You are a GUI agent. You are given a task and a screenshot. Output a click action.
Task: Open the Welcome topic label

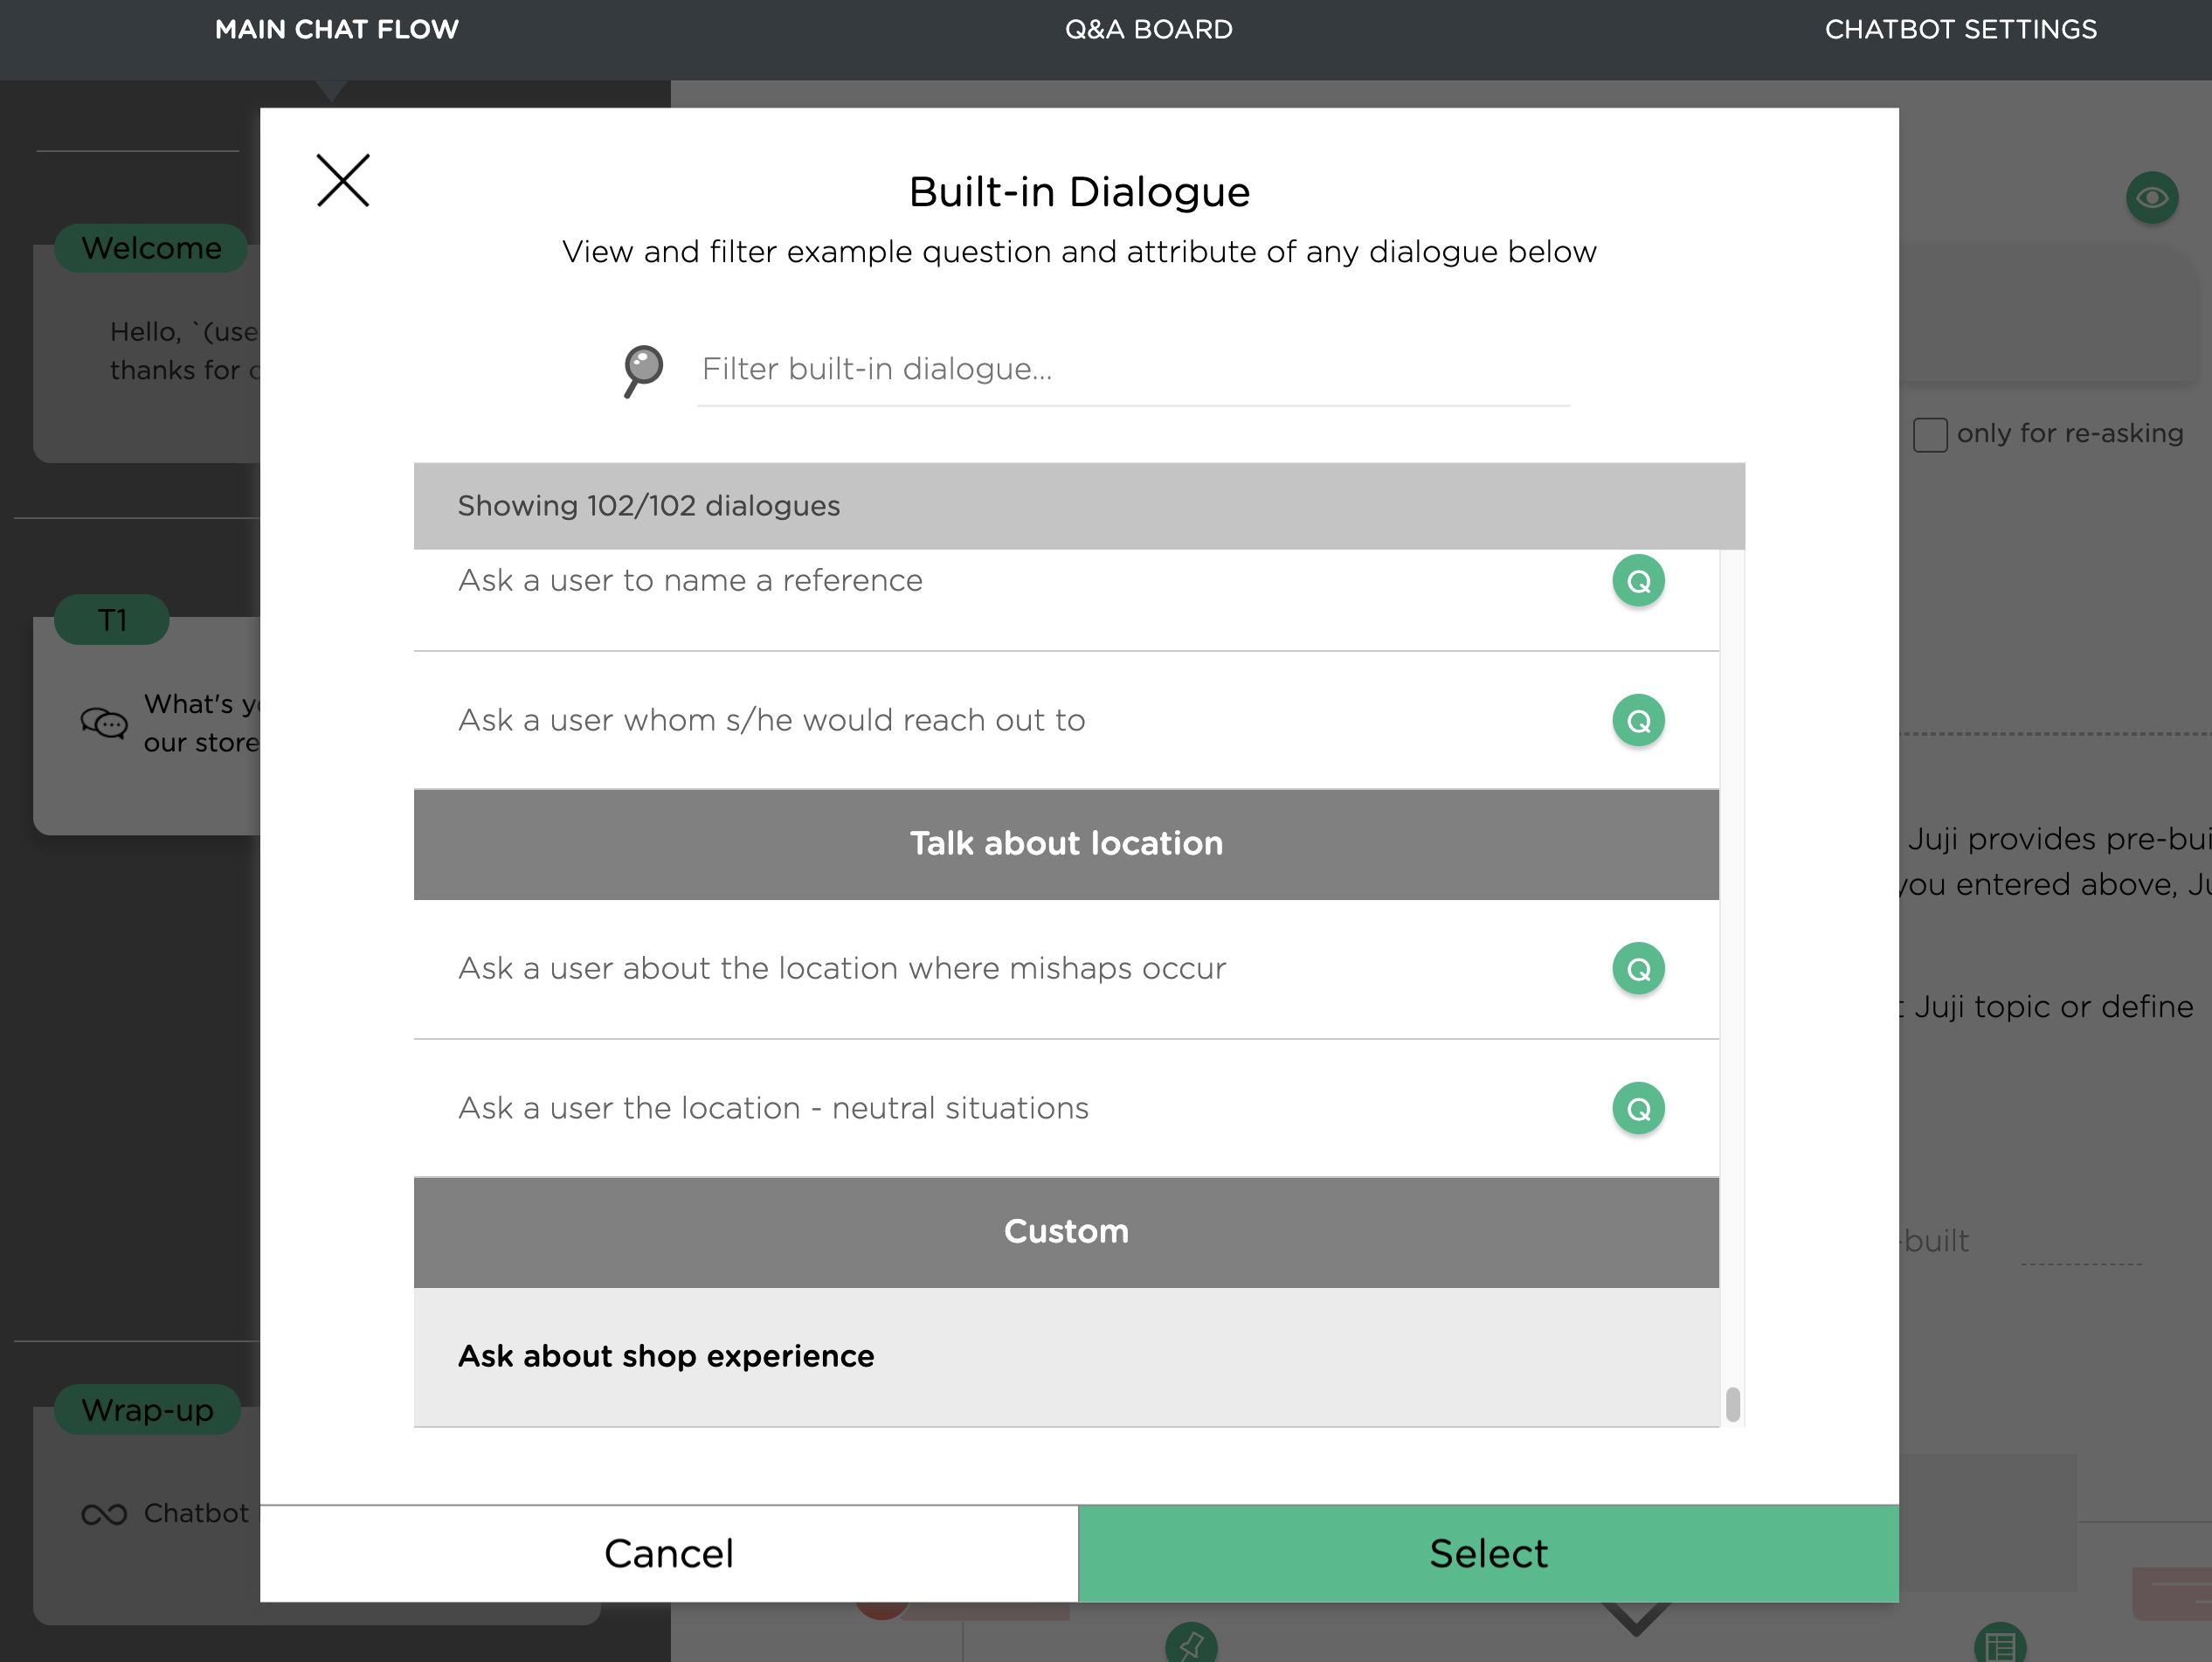[x=151, y=248]
